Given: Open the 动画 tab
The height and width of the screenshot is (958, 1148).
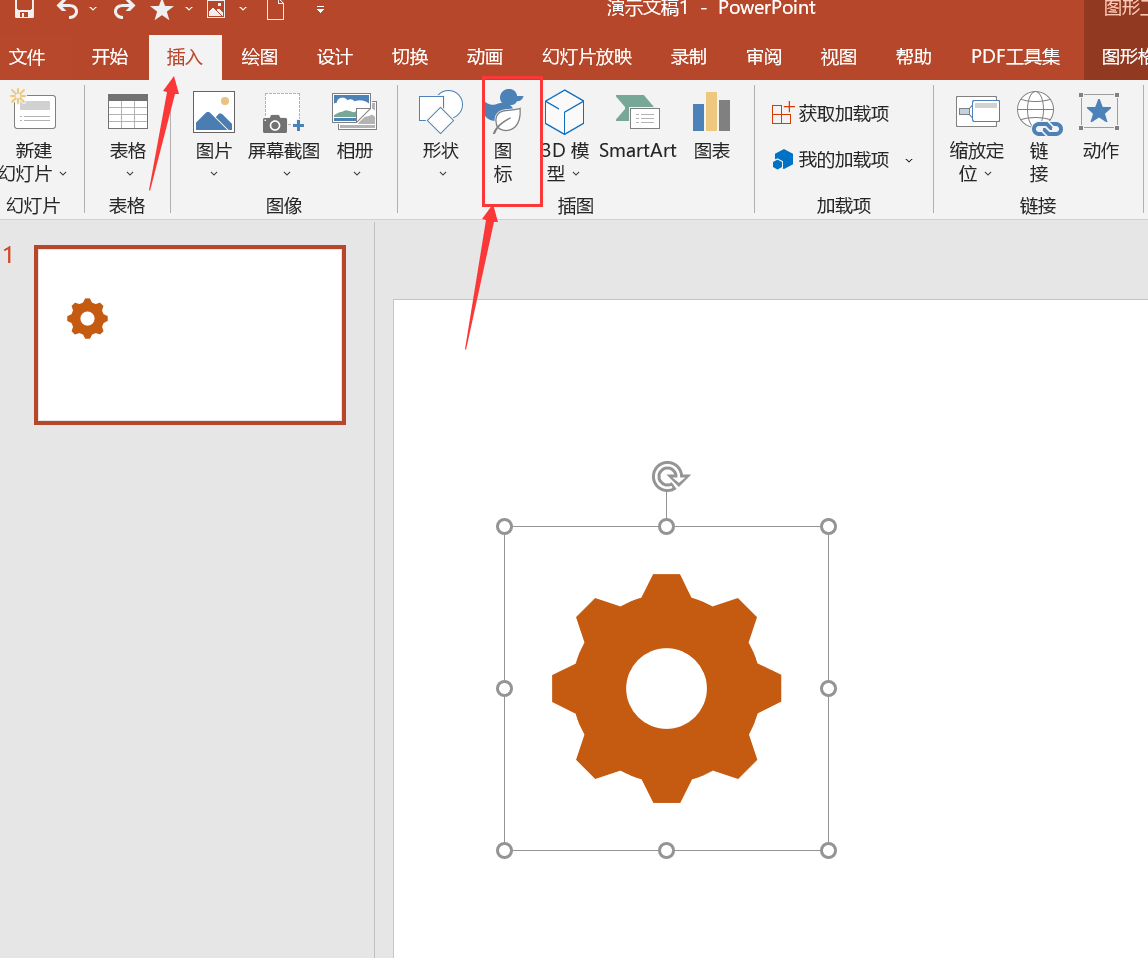Looking at the screenshot, I should pyautogui.click(x=485, y=57).
